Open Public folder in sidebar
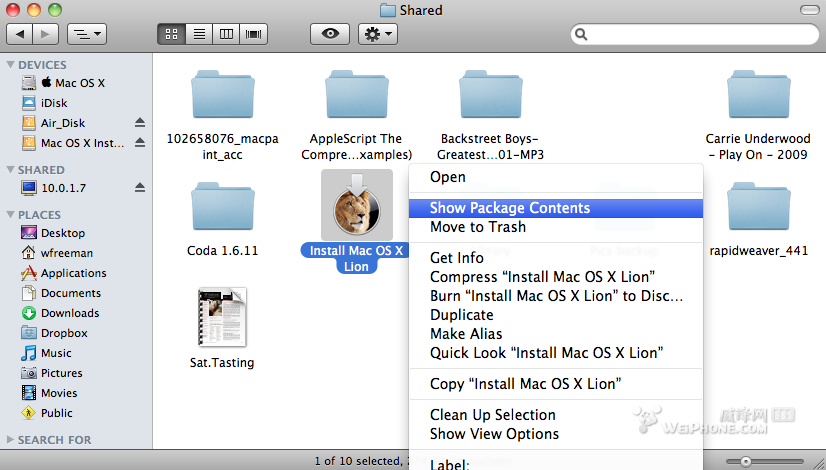The image size is (826, 470). coord(47,413)
